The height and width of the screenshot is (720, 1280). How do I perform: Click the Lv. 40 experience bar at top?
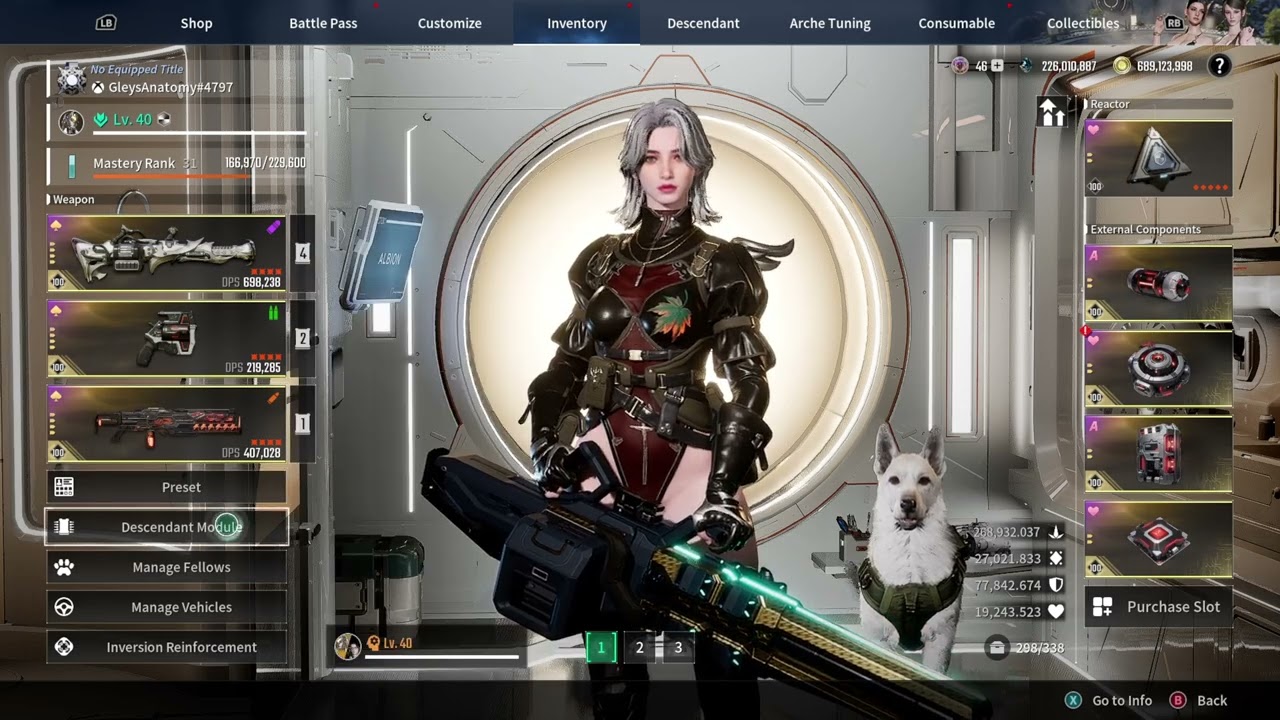(199, 132)
